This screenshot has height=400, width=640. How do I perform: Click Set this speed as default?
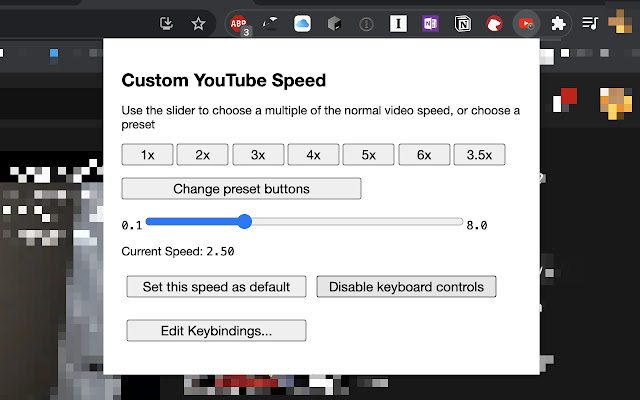pos(216,287)
